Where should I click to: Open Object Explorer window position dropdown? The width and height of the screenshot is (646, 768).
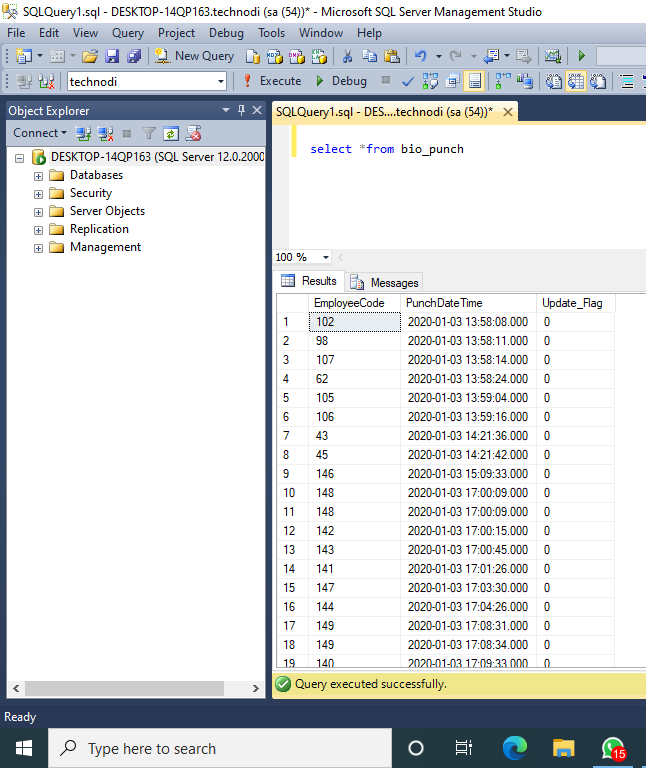click(226, 110)
